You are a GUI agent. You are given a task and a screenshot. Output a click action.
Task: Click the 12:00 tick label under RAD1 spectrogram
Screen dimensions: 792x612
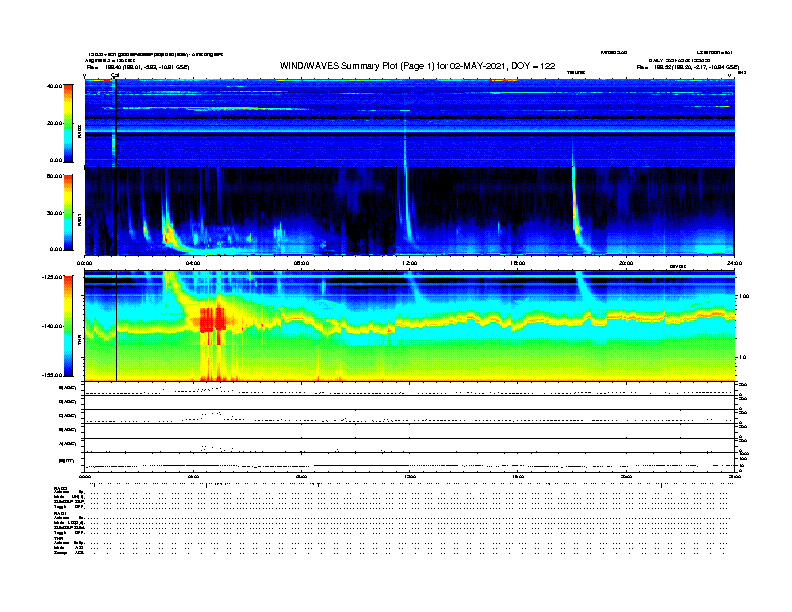pyautogui.click(x=409, y=263)
